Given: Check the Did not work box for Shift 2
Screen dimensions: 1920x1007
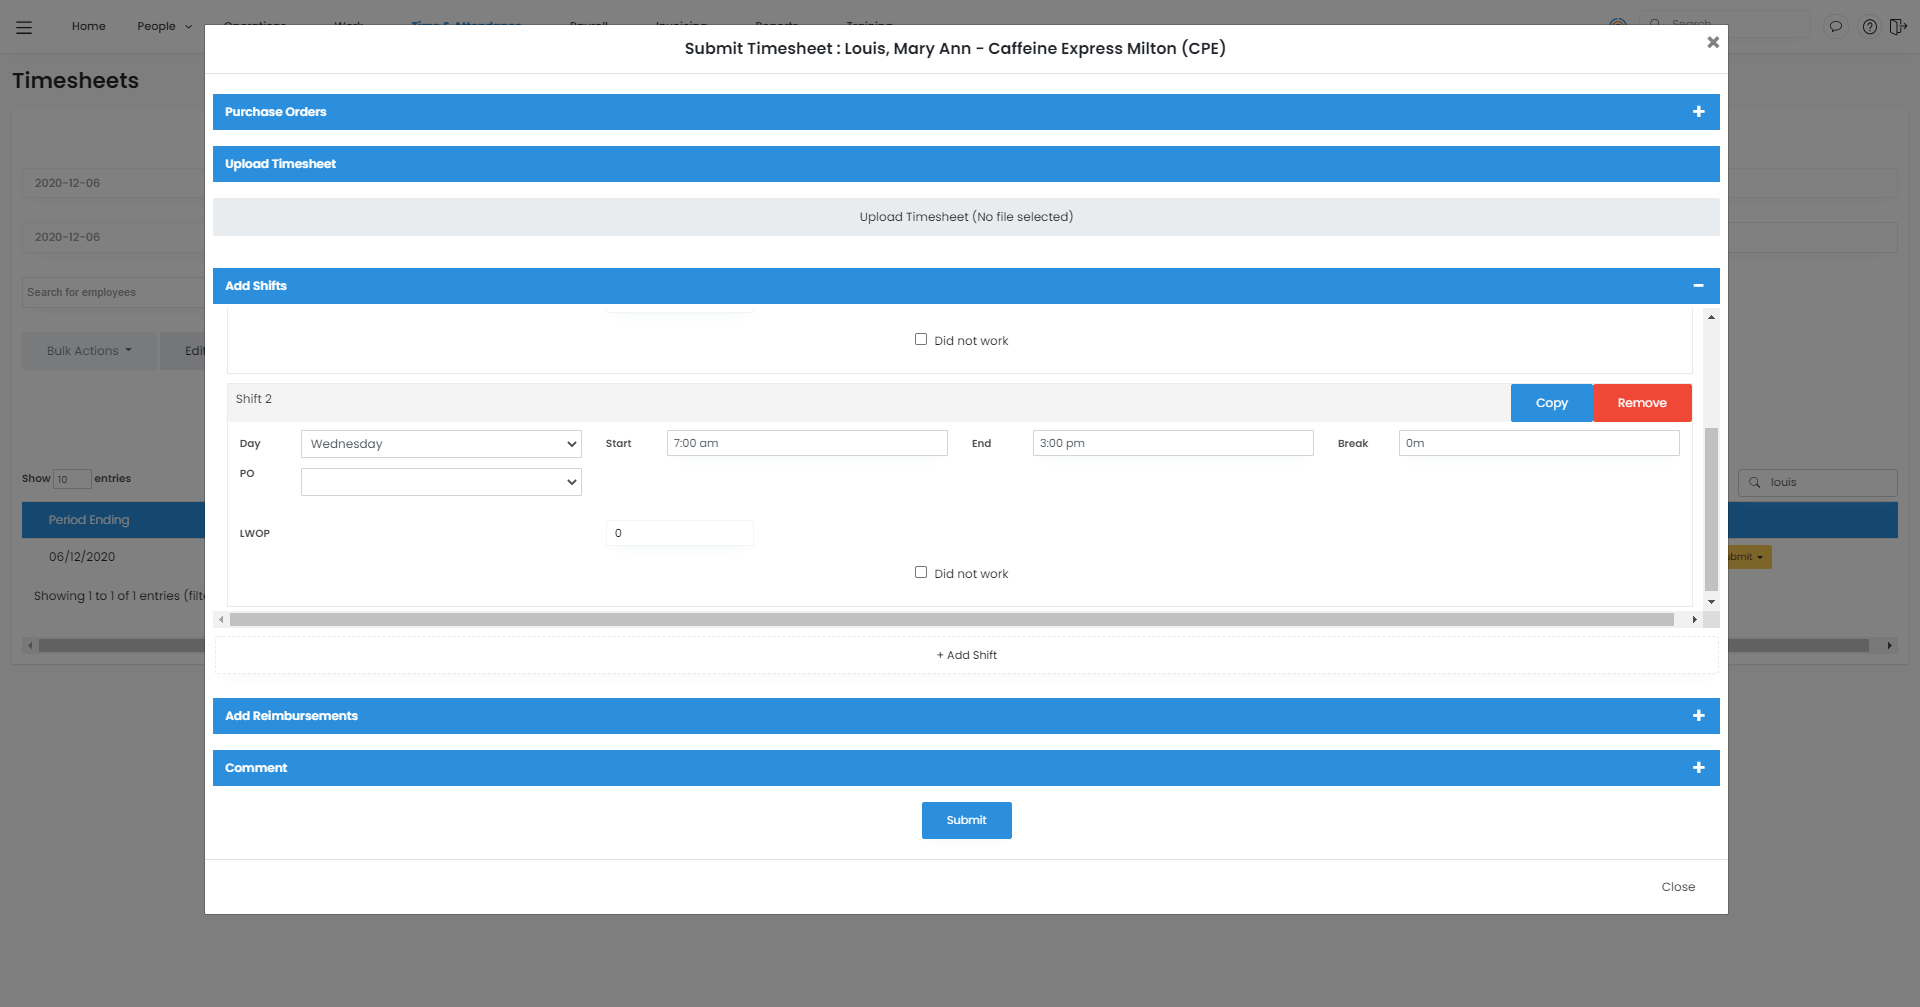Looking at the screenshot, I should (x=921, y=571).
